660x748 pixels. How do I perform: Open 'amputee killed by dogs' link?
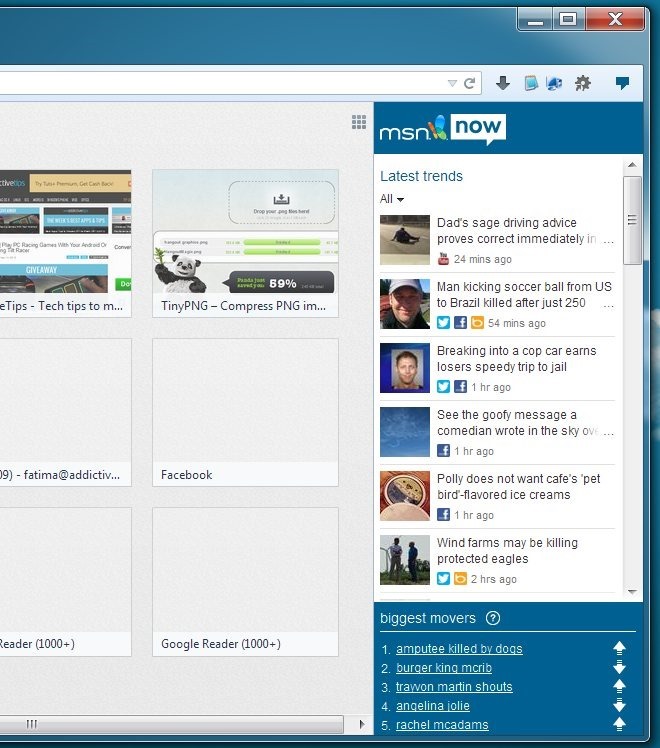[x=459, y=648]
